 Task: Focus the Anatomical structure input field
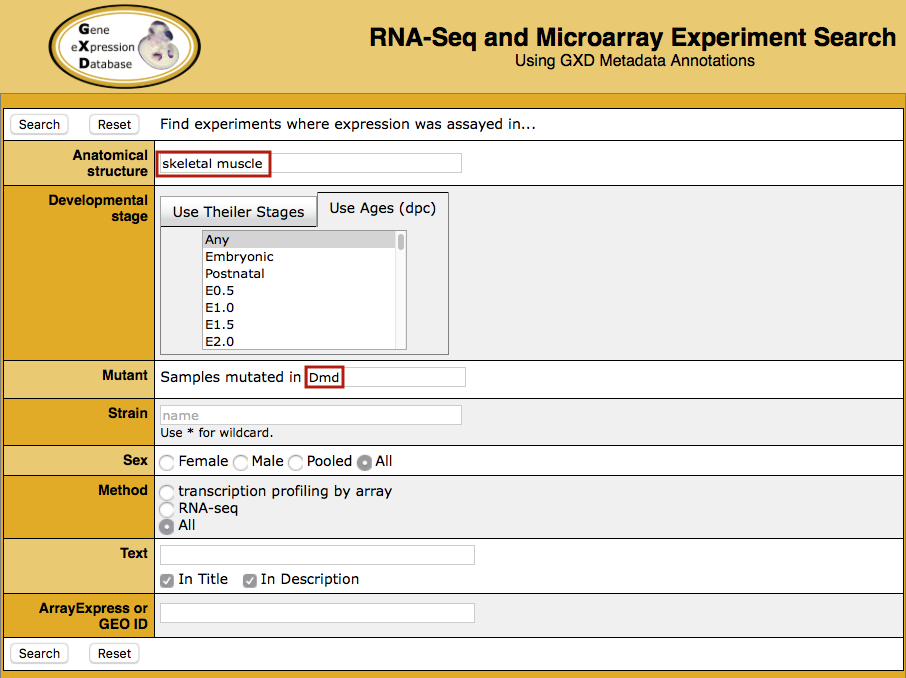(x=310, y=164)
